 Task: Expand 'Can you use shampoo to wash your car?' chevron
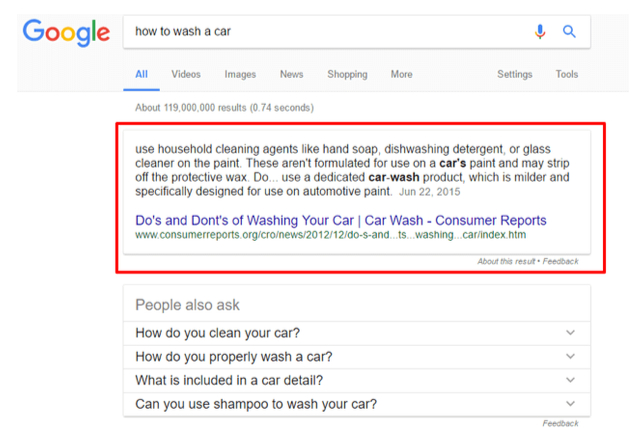[570, 404]
